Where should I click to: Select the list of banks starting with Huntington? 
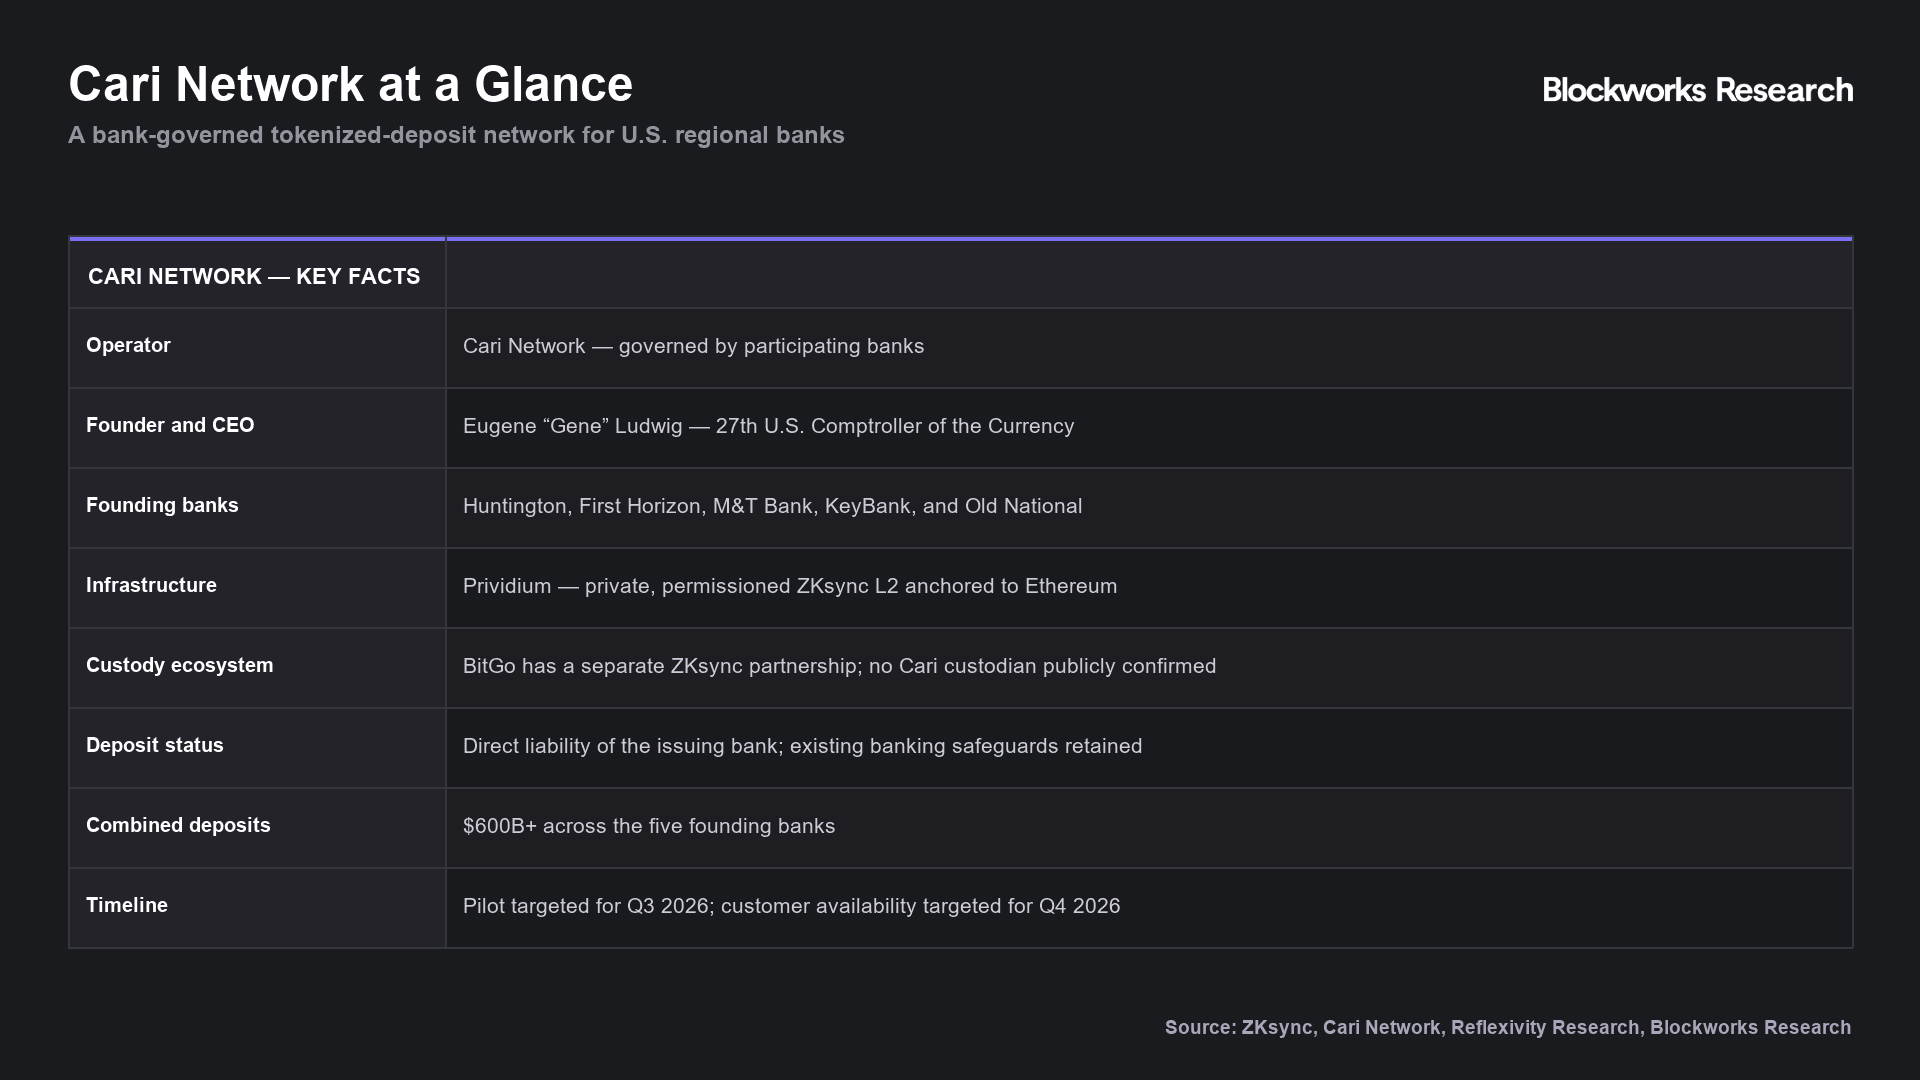(x=772, y=506)
